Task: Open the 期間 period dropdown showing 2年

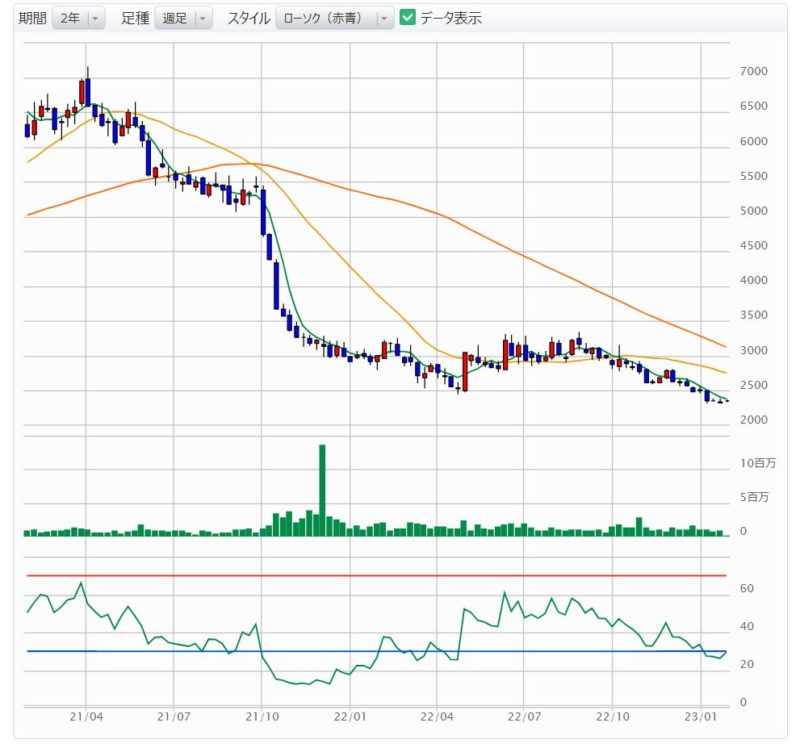Action: [x=79, y=18]
